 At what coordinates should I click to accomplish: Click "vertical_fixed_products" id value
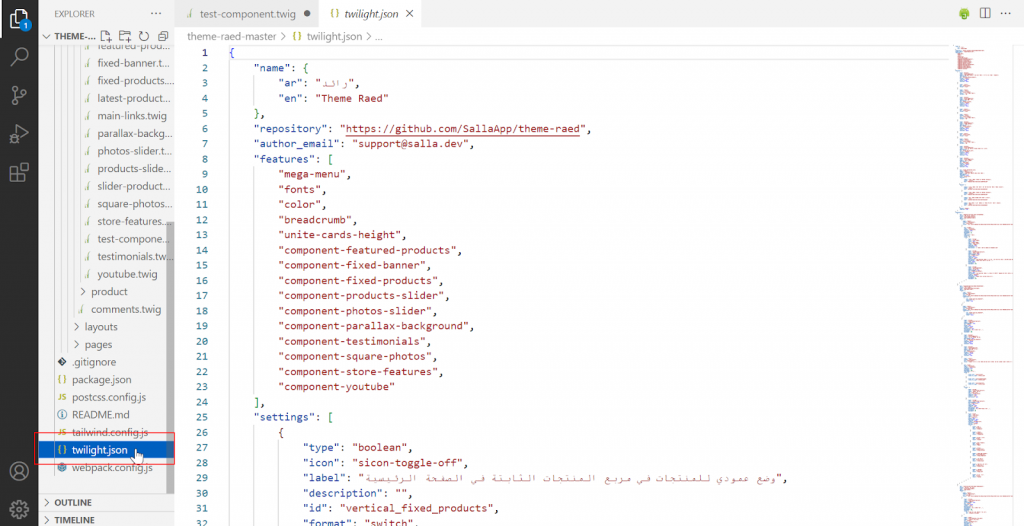(x=420, y=508)
